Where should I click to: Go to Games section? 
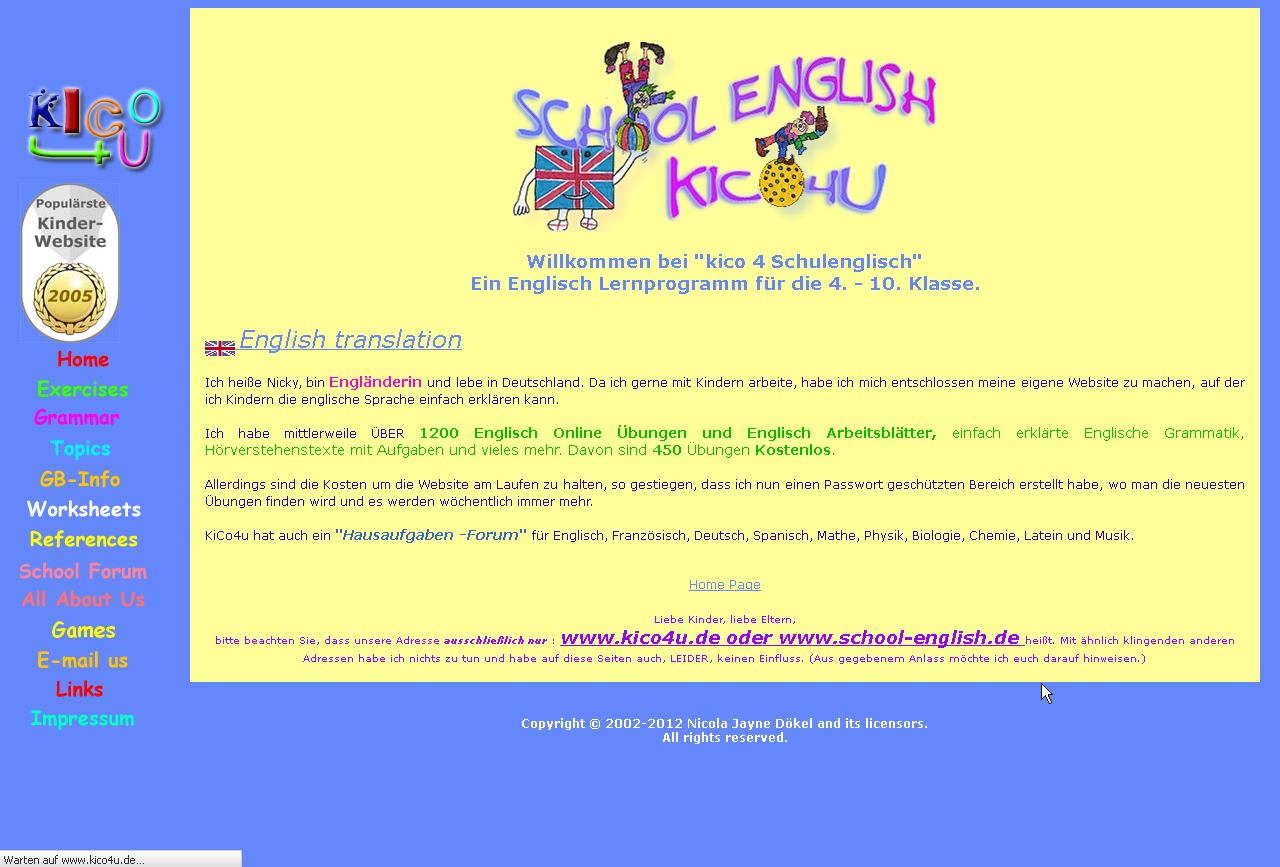(x=83, y=631)
